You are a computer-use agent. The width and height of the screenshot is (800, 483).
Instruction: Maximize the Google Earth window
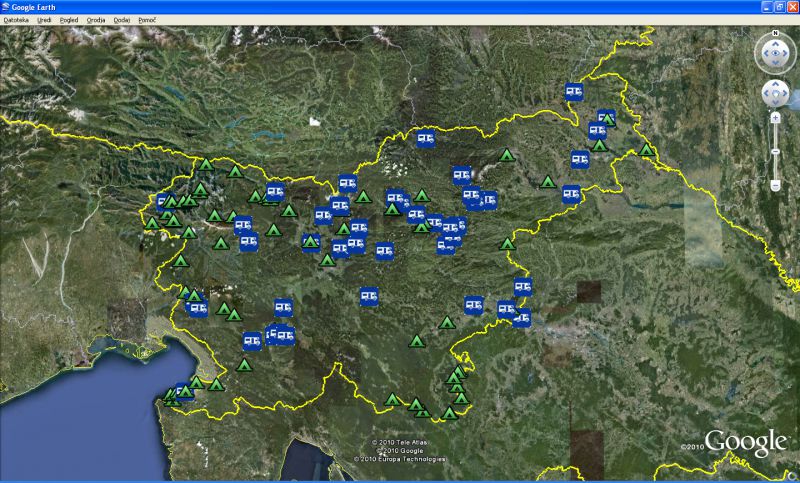click(780, 7)
